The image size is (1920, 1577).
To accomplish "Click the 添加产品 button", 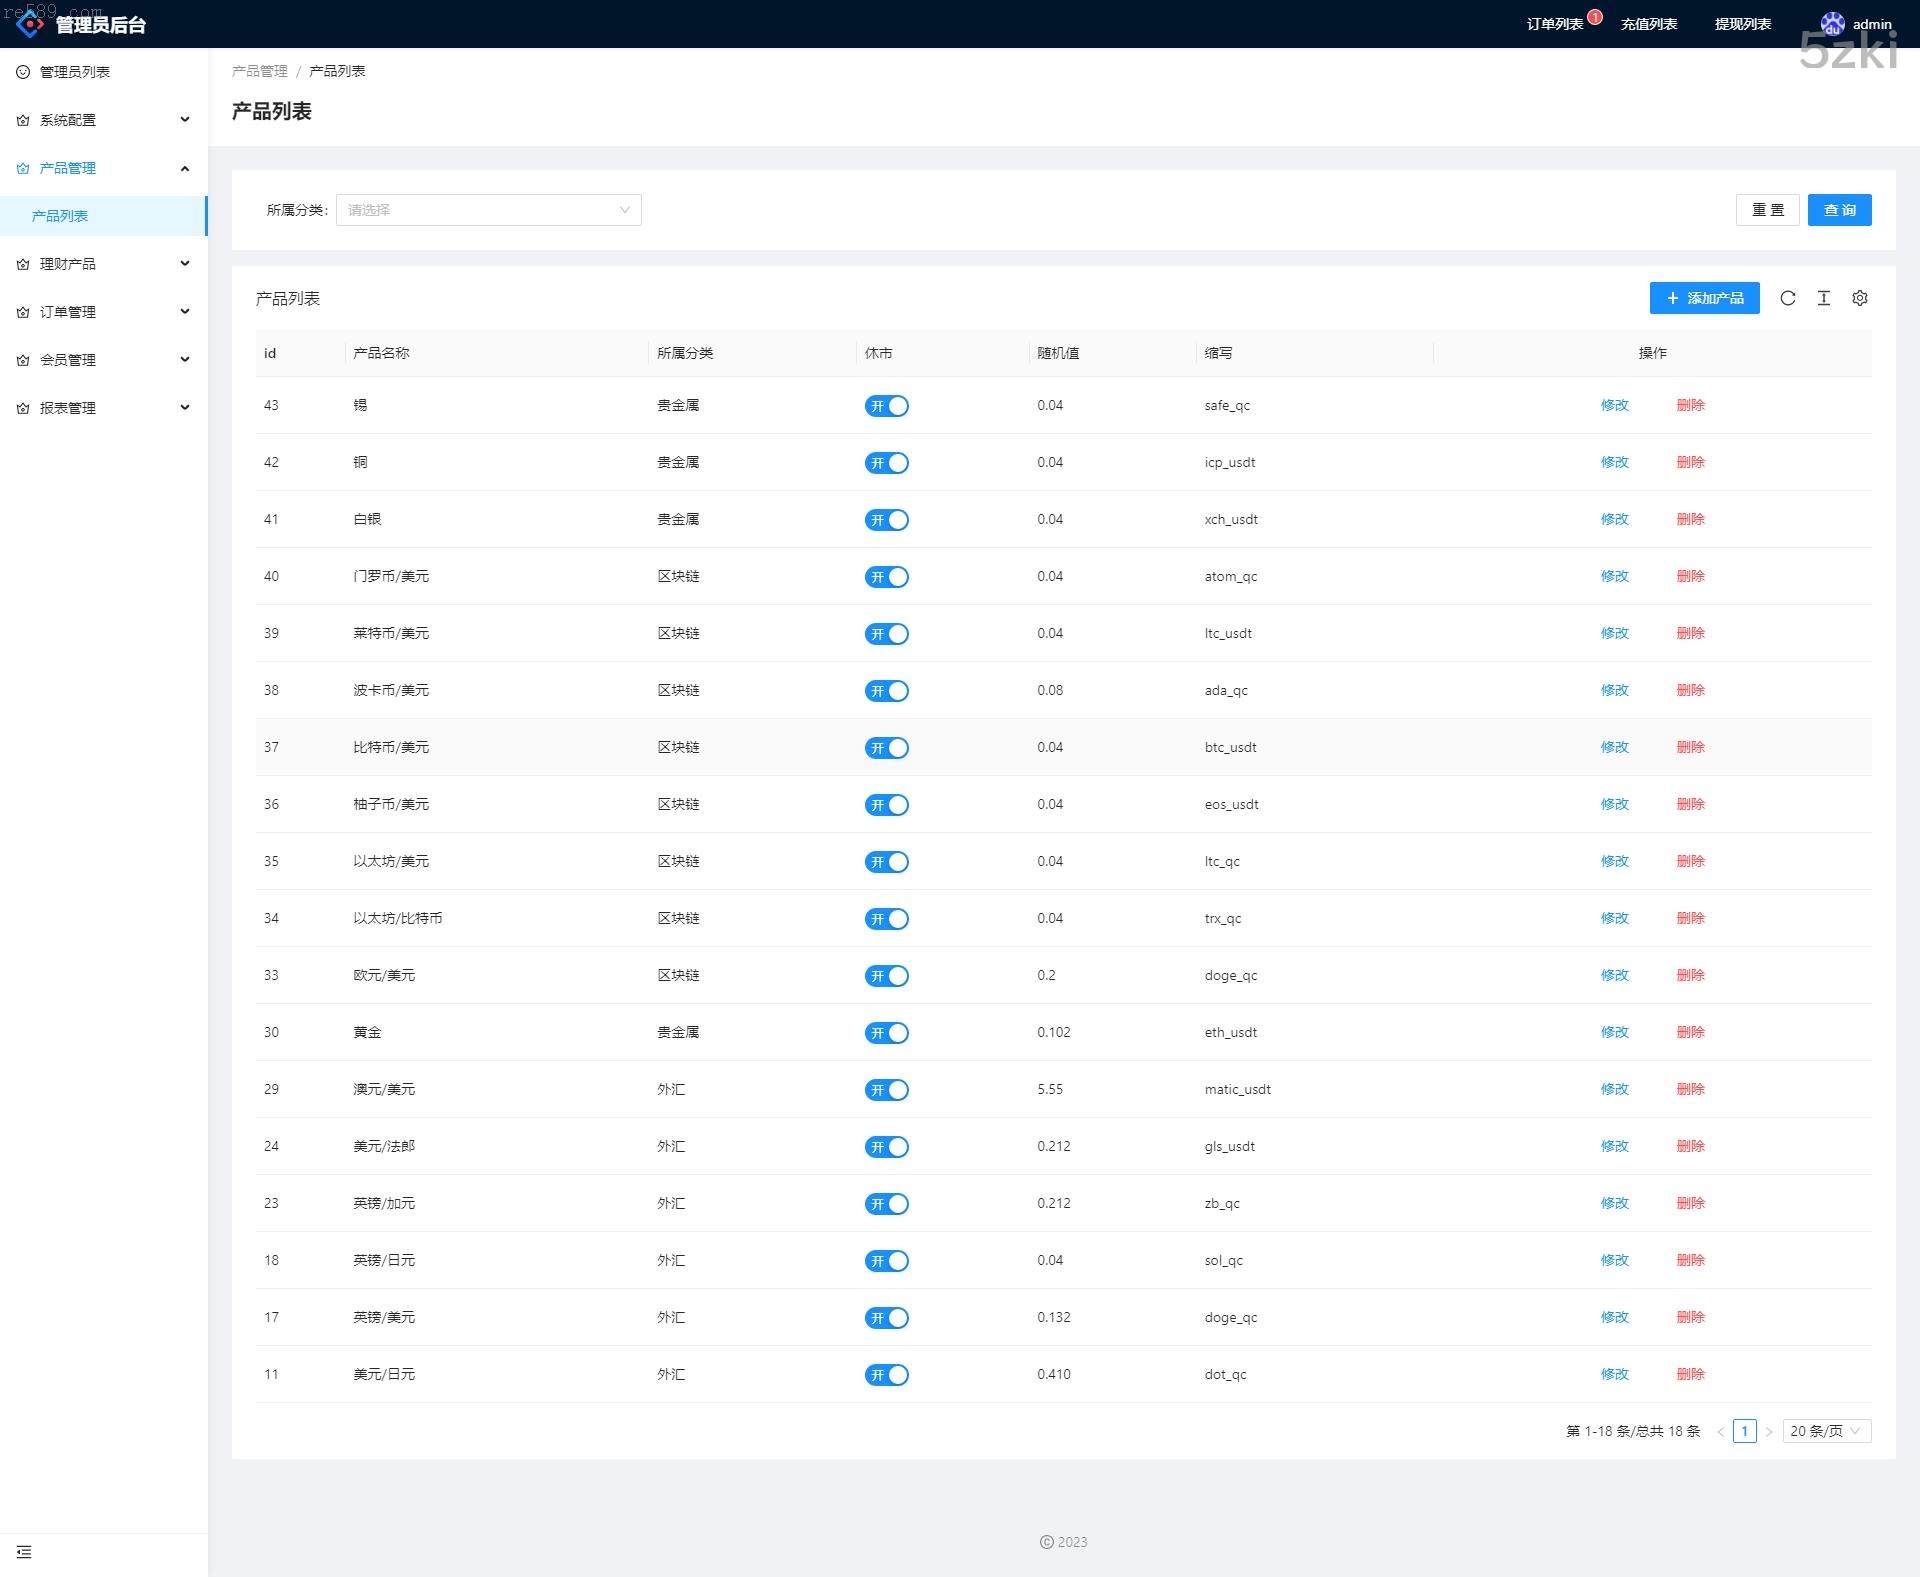I will pyautogui.click(x=1704, y=298).
